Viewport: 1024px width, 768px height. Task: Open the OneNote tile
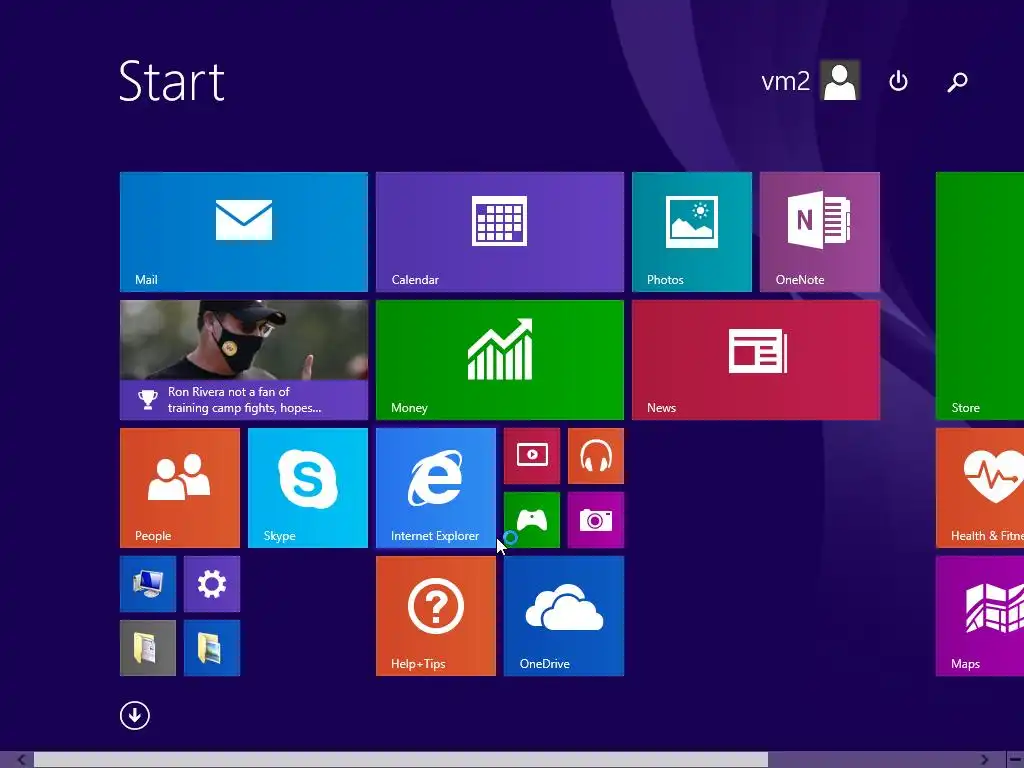tap(820, 232)
